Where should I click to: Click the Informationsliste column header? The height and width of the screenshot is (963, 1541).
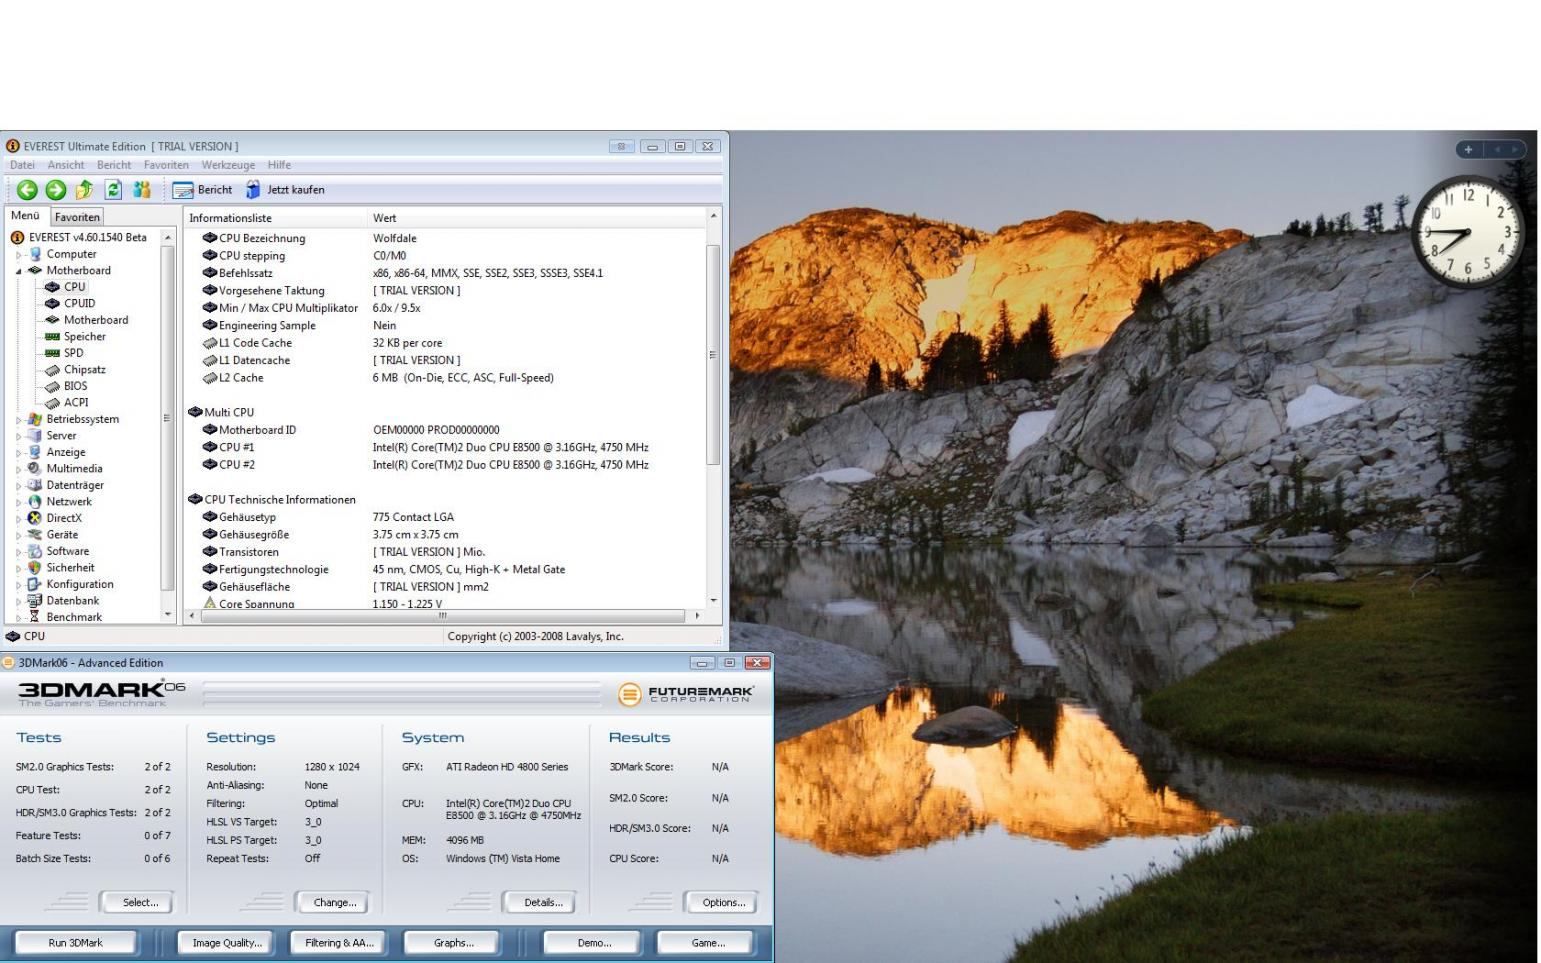tap(276, 218)
